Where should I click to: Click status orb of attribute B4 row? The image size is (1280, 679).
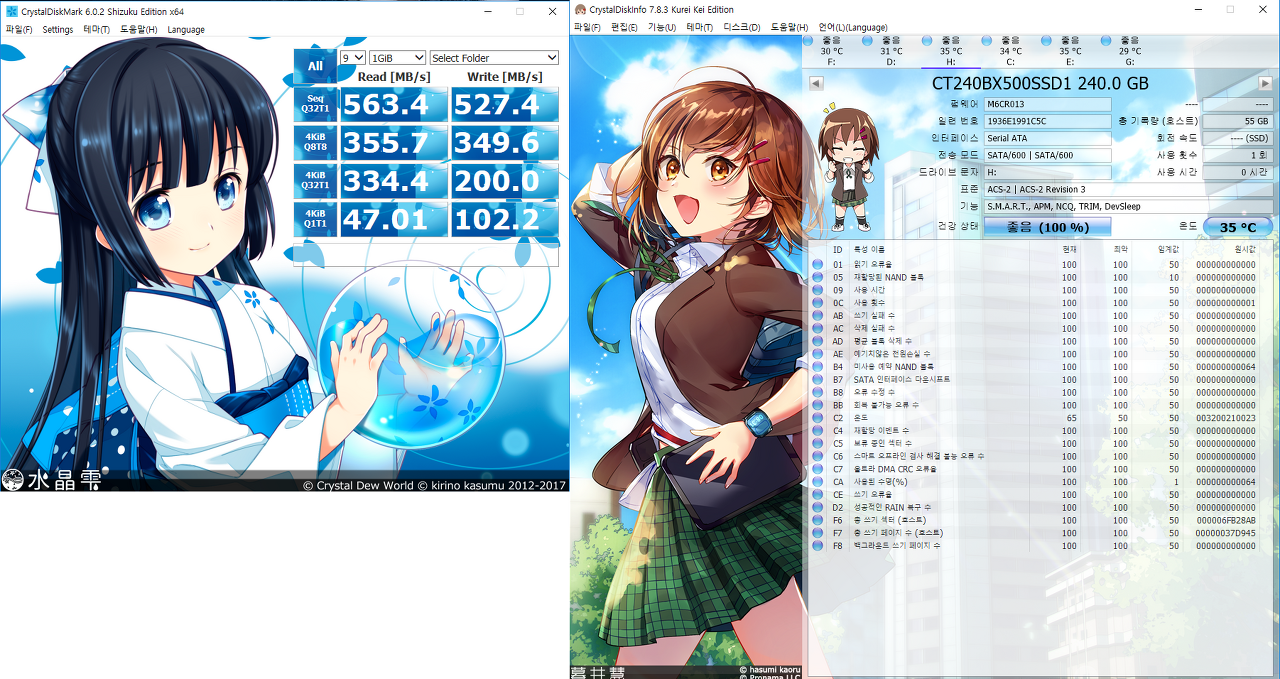817,367
